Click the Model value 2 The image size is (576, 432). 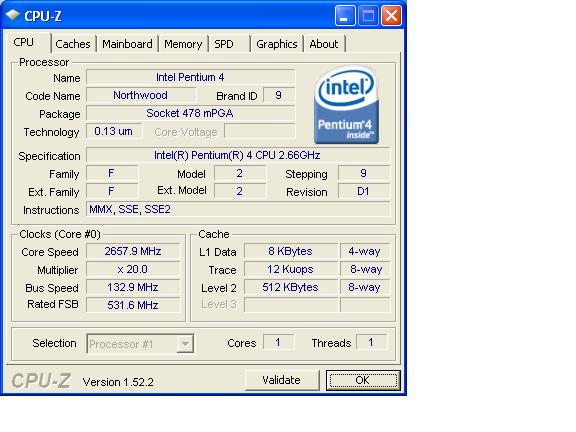(240, 173)
